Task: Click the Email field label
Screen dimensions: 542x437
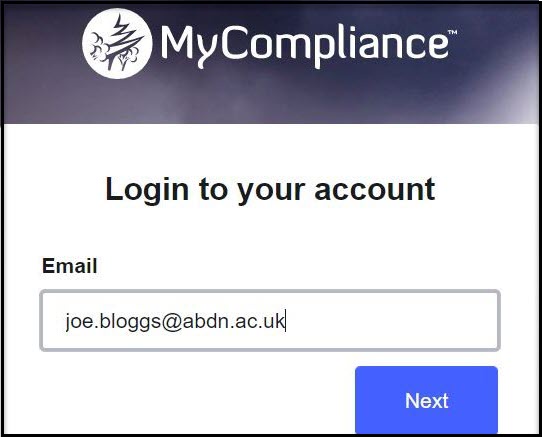Action: [69, 266]
